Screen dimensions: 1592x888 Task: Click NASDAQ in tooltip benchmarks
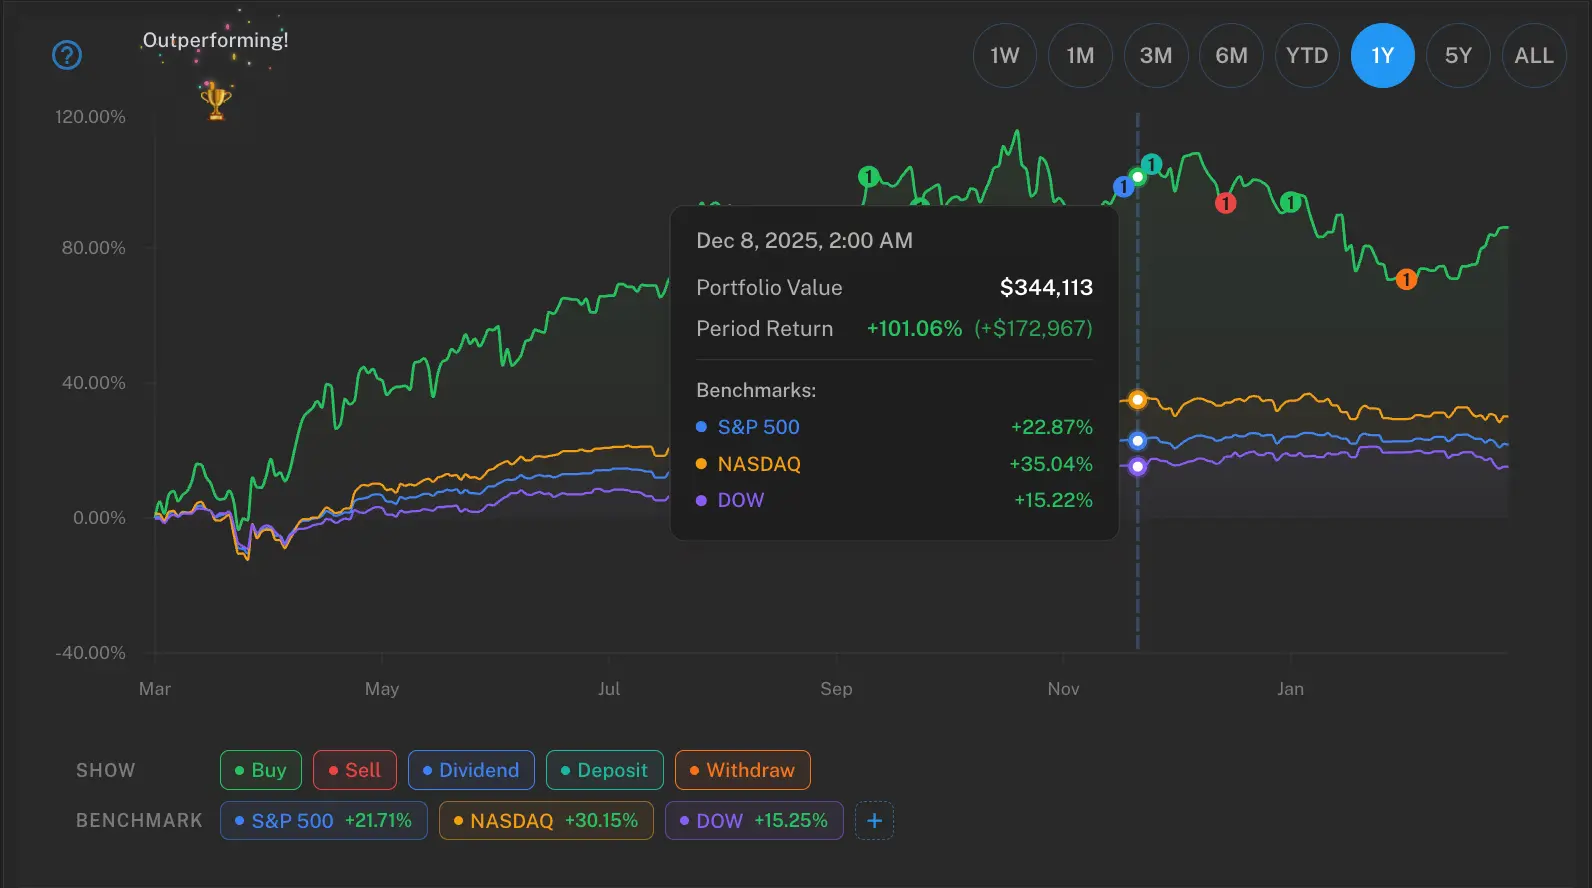(759, 464)
